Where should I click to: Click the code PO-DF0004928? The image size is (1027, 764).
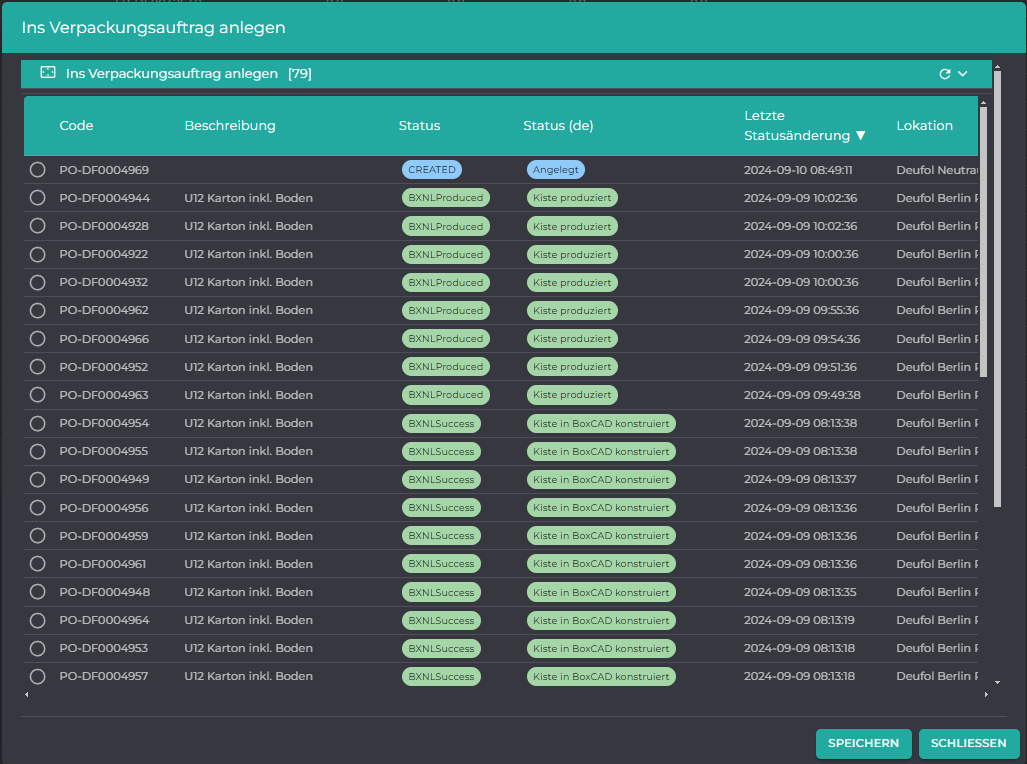104,226
